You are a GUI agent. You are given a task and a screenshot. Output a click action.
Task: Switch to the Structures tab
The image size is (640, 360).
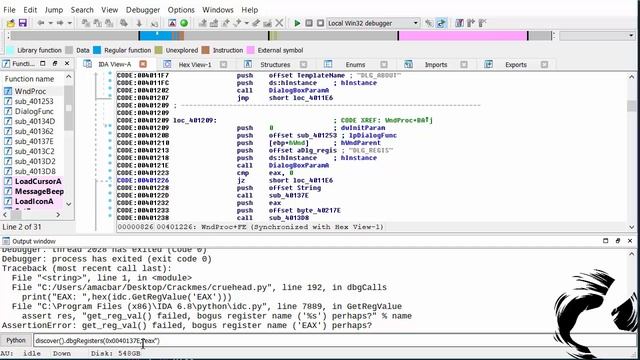275,64
